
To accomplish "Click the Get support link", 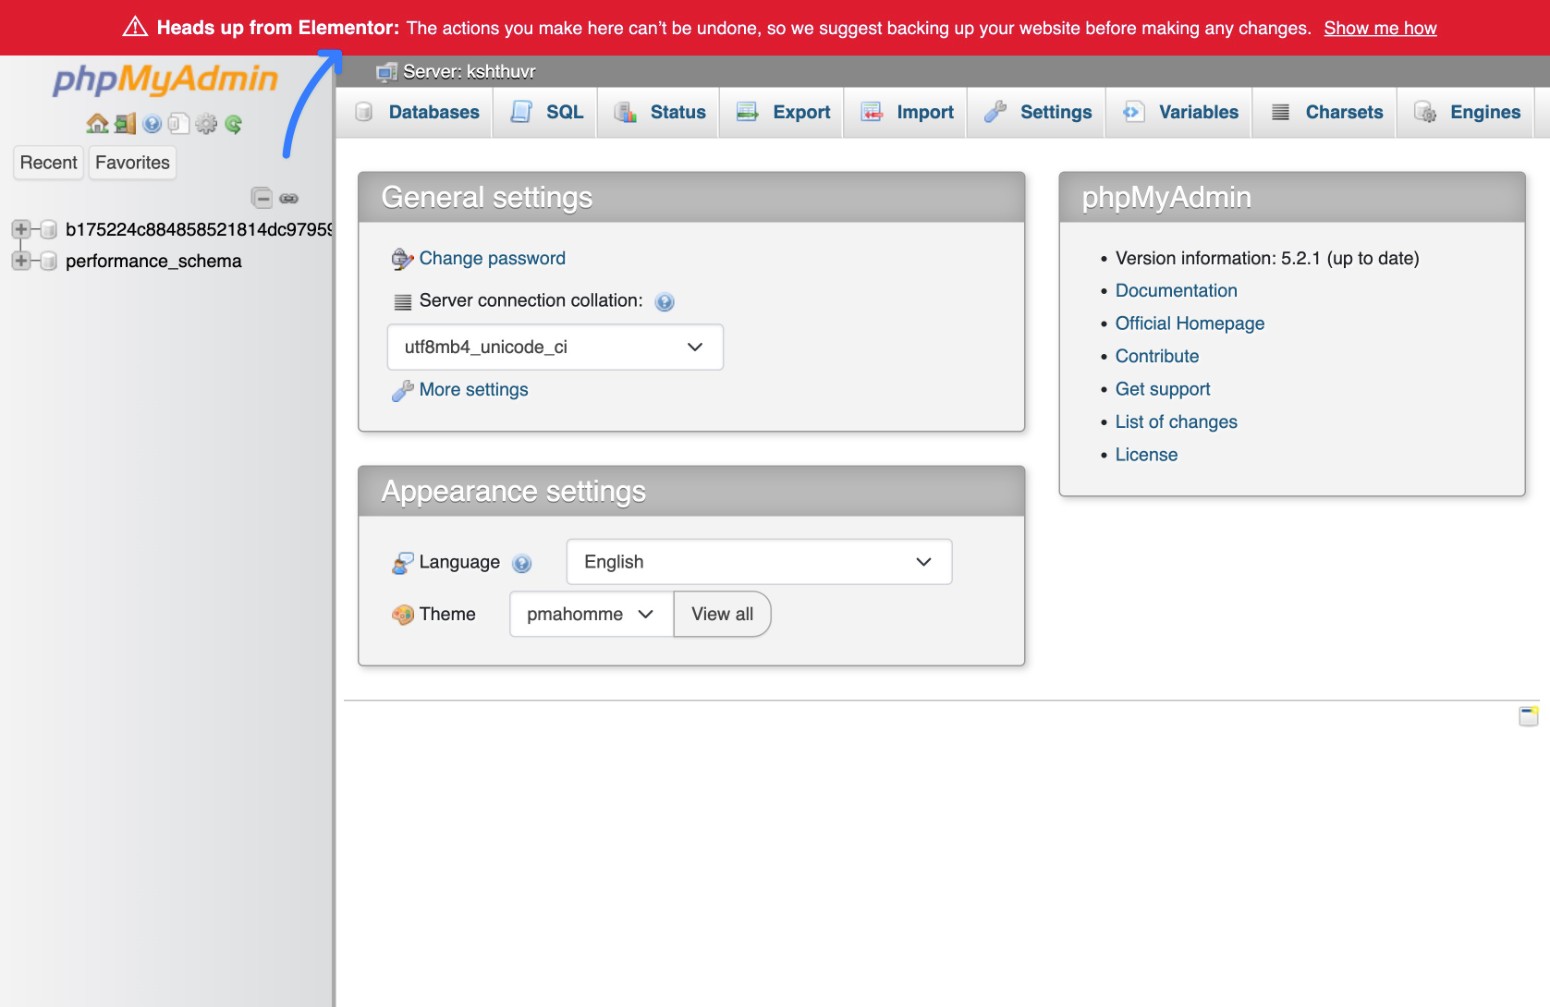I will tap(1163, 390).
